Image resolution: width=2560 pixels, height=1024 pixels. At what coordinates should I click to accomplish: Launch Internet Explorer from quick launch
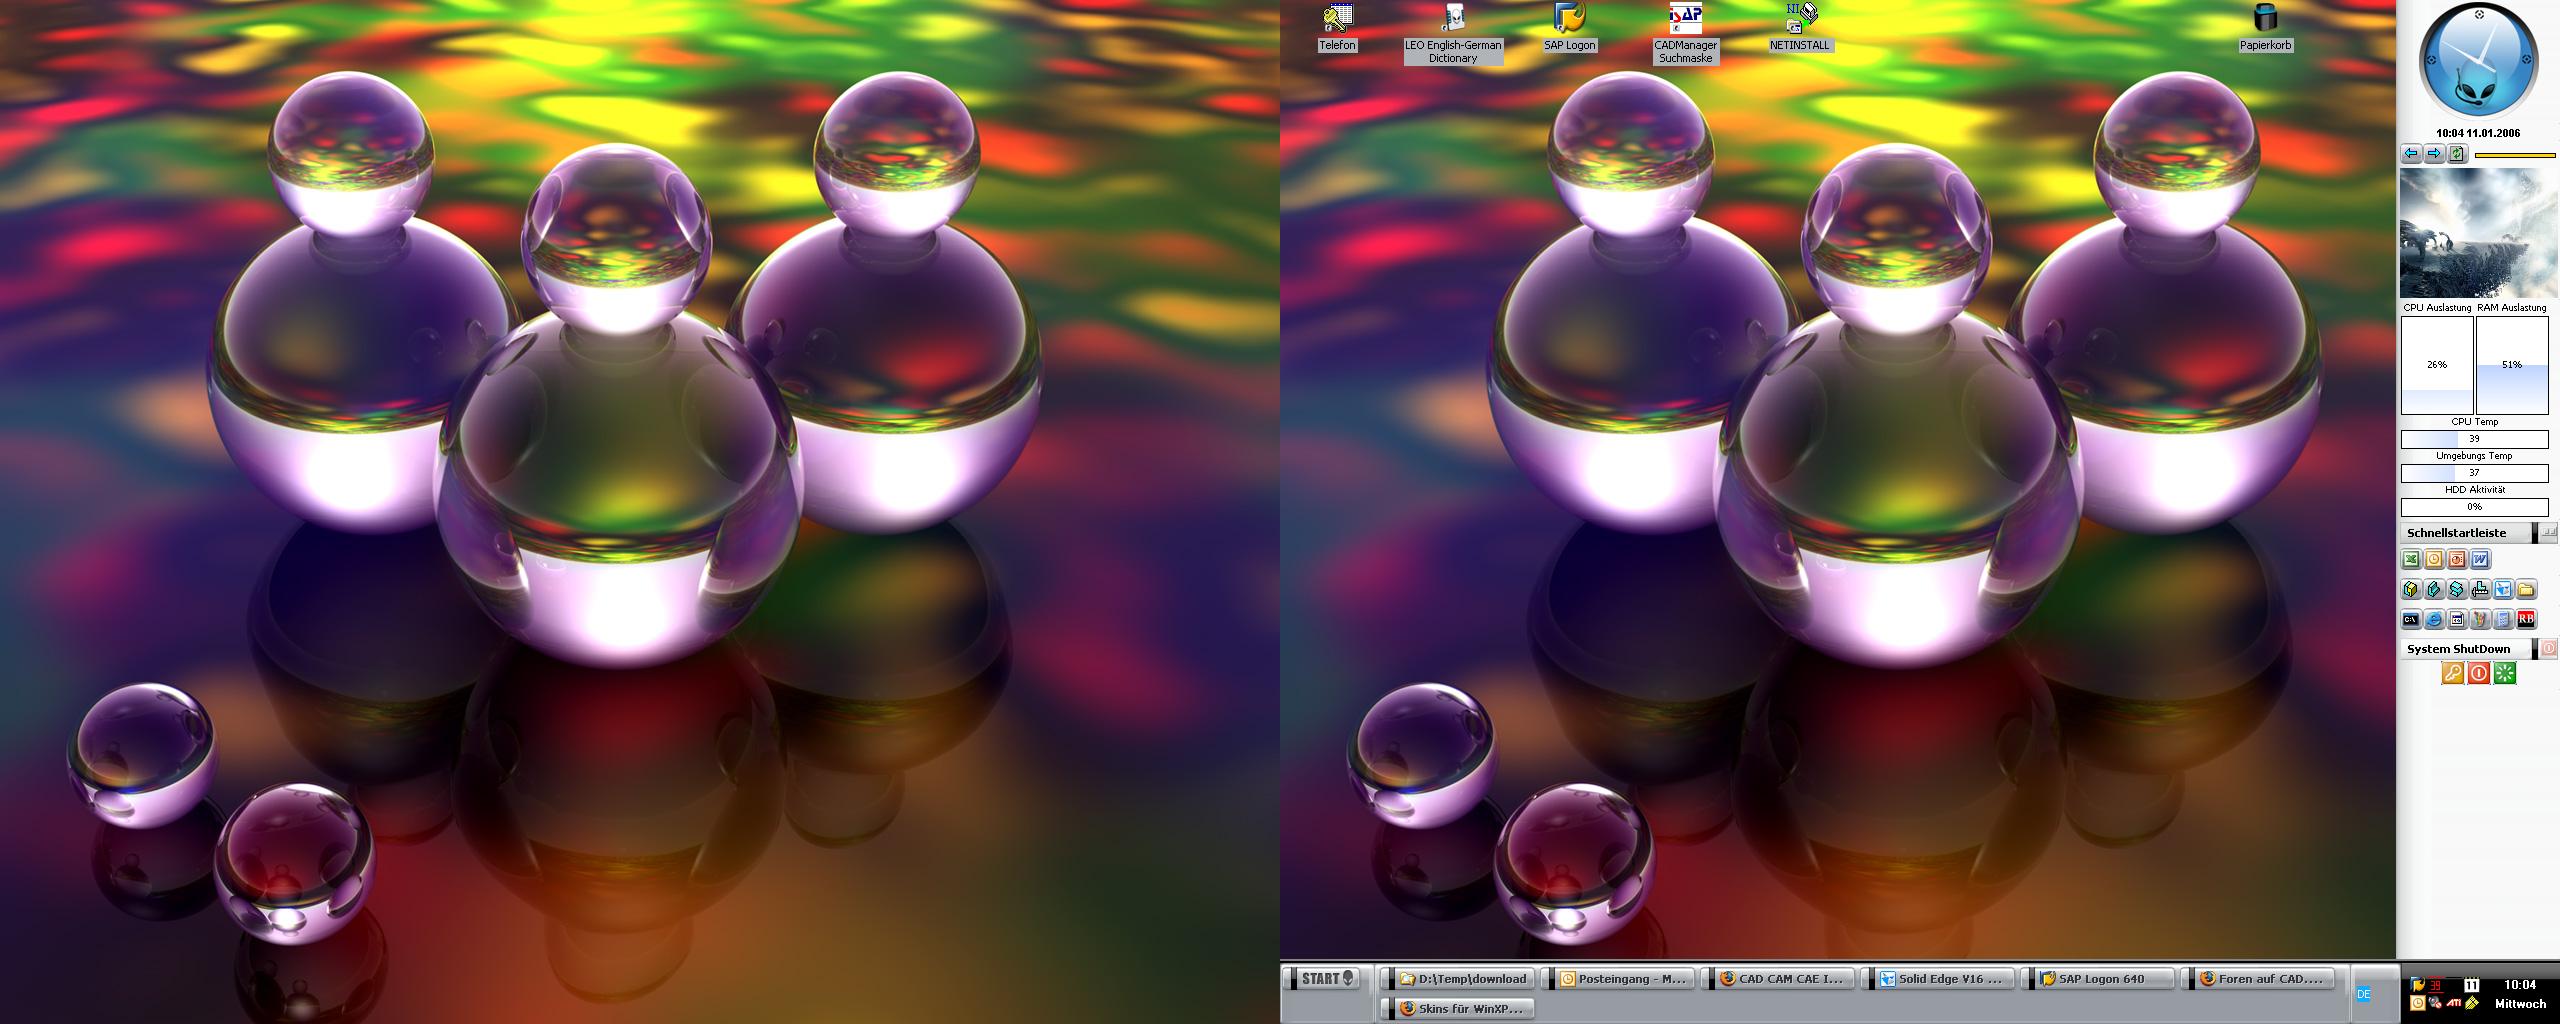pyautogui.click(x=2434, y=619)
